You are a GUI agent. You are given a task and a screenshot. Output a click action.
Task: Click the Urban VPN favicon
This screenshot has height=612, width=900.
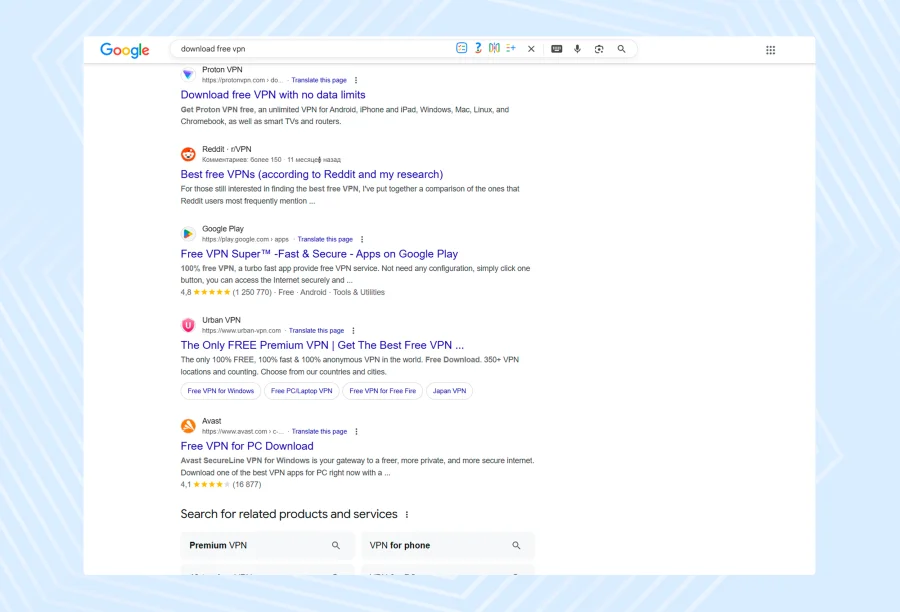188,325
